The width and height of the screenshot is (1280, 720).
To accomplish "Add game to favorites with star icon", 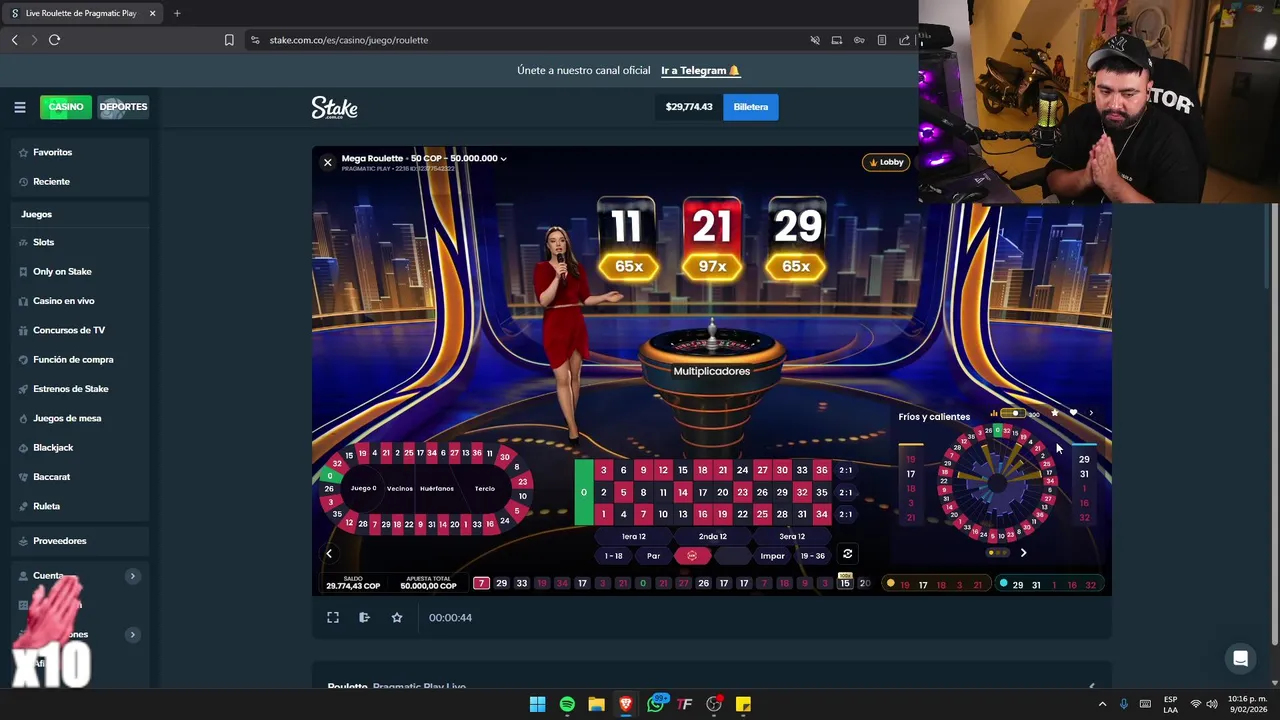I will point(397,618).
